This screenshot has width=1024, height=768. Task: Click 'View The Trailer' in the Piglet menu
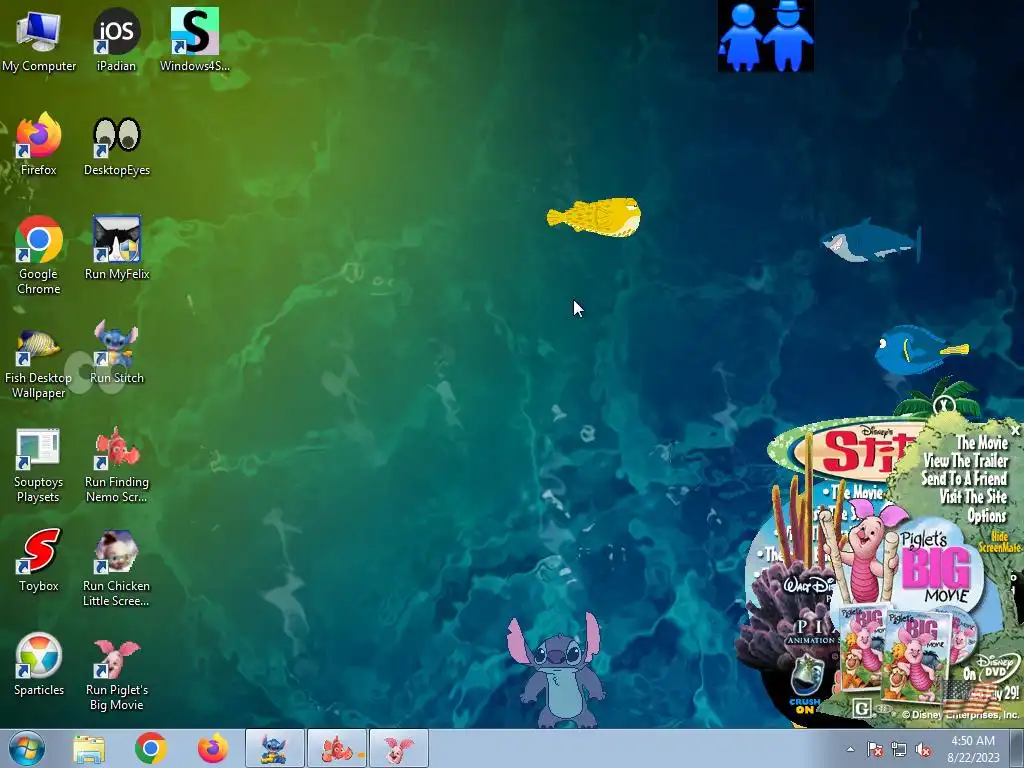coord(966,460)
